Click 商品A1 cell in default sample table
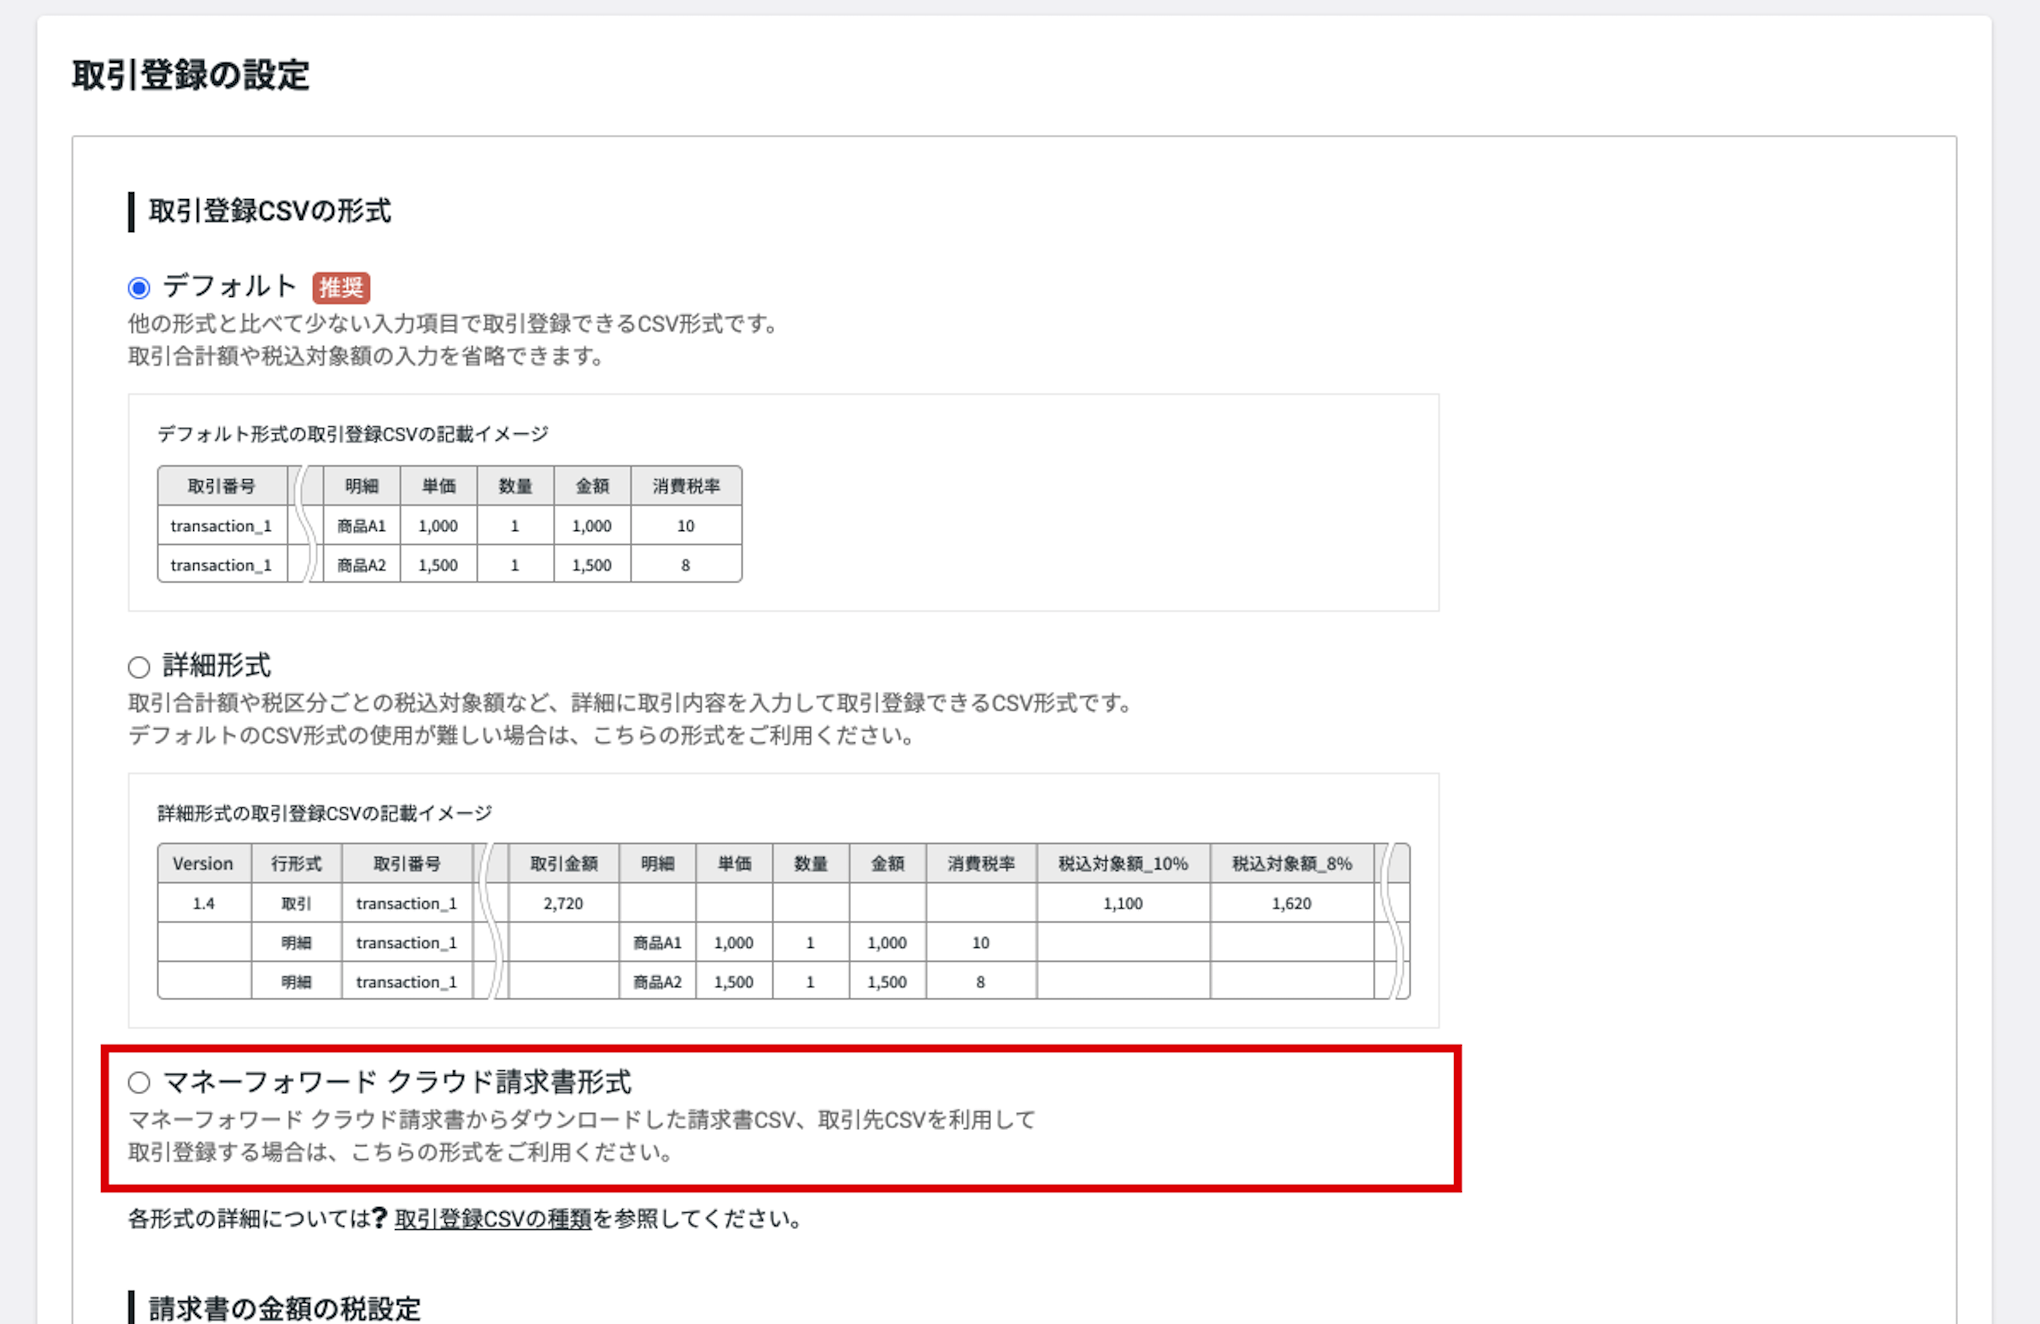The width and height of the screenshot is (2040, 1324). (x=362, y=526)
